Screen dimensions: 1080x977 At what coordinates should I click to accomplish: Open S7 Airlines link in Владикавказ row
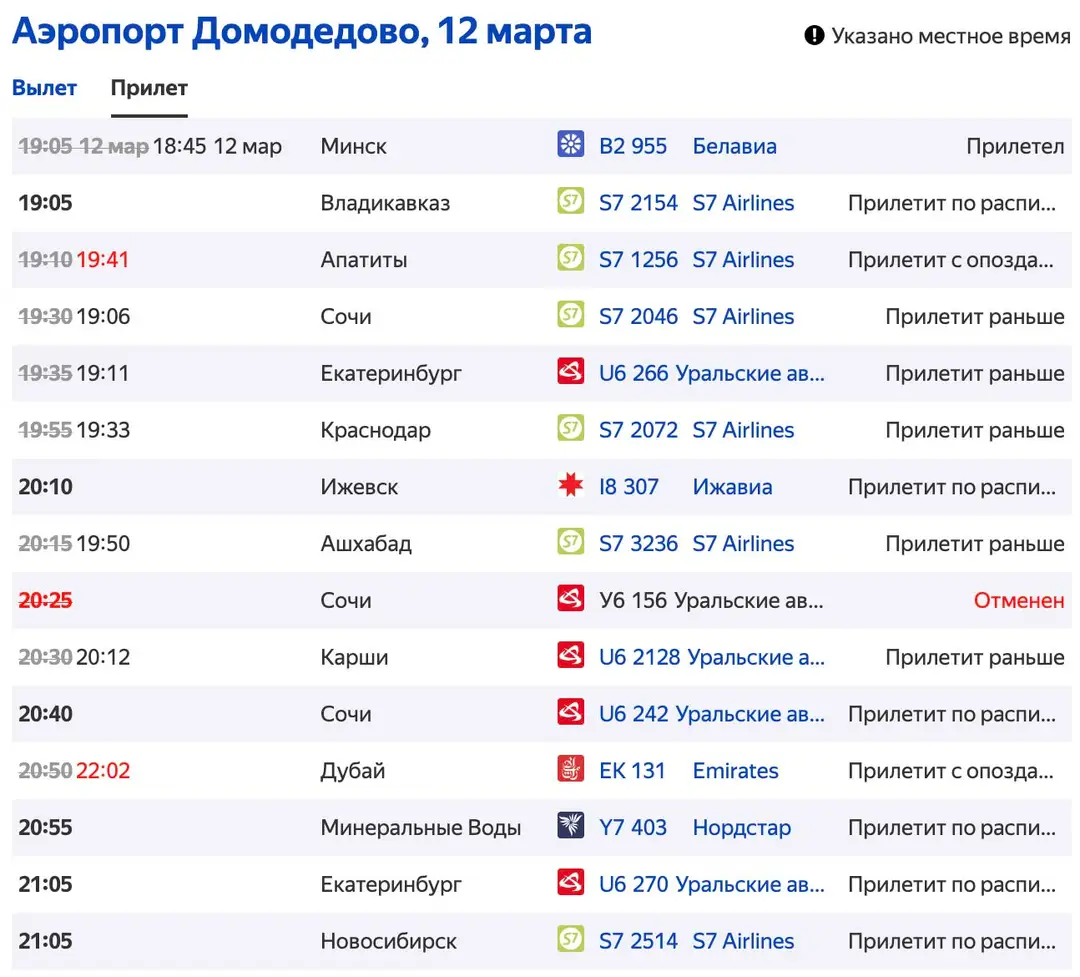pos(743,203)
